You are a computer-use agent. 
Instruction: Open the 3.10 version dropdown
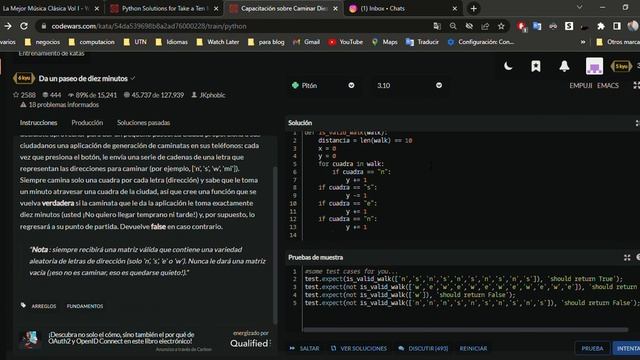coord(409,85)
